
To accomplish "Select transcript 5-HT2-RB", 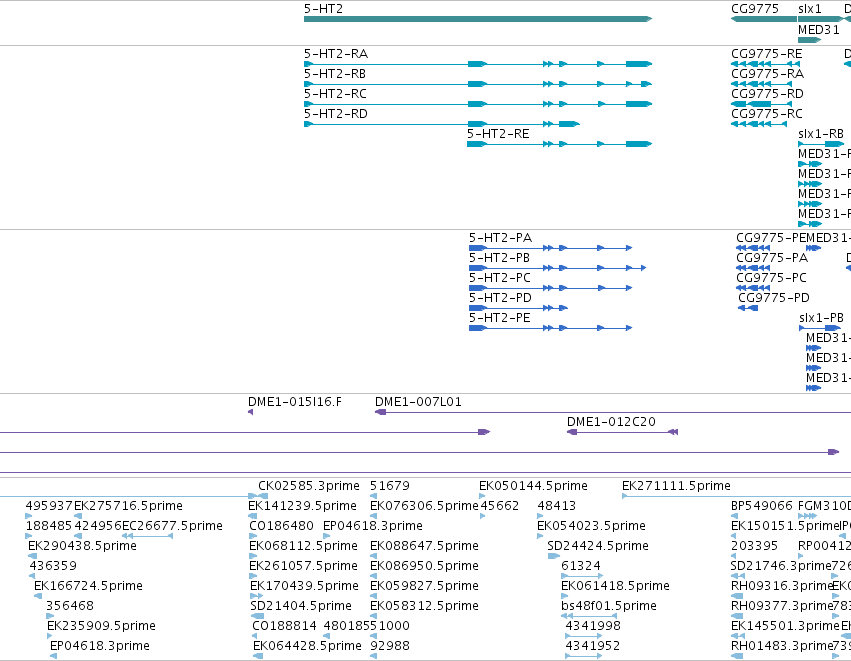I will (x=335, y=74).
